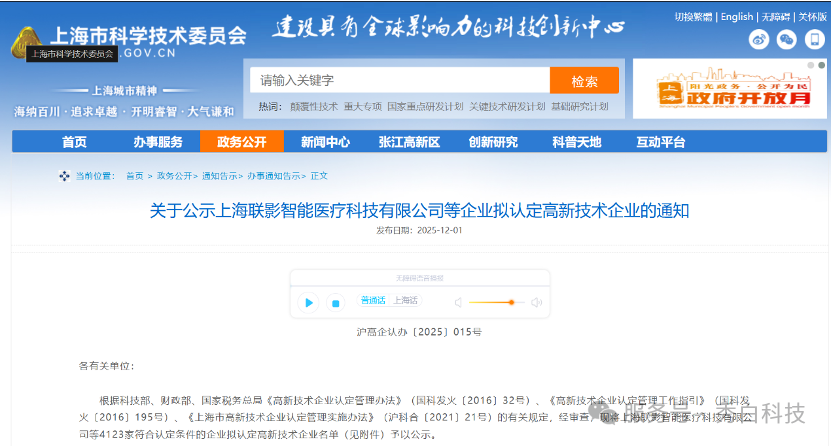Click the loud volume speaker icon

pyautogui.click(x=536, y=302)
